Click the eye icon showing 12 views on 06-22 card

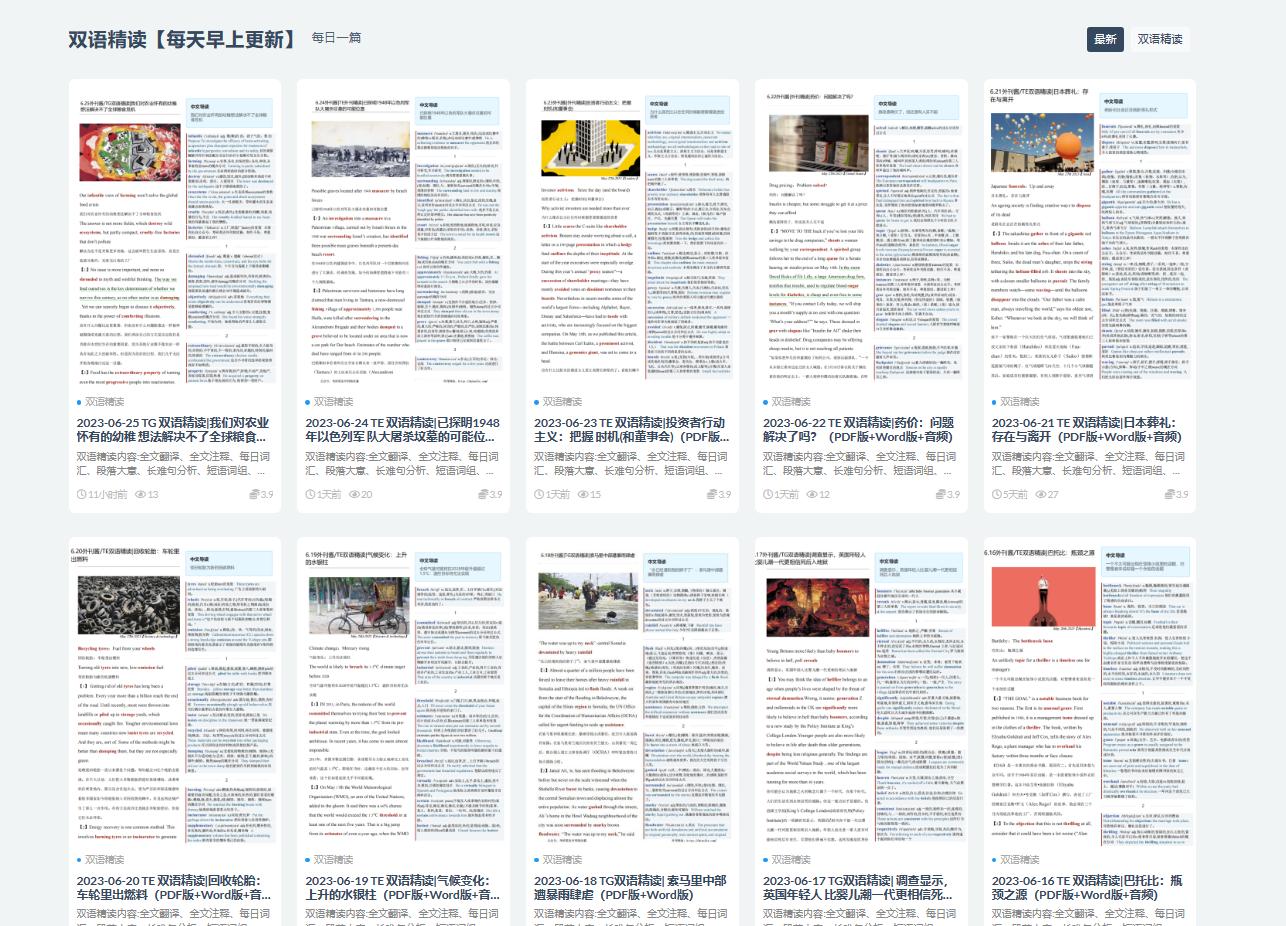812,492
